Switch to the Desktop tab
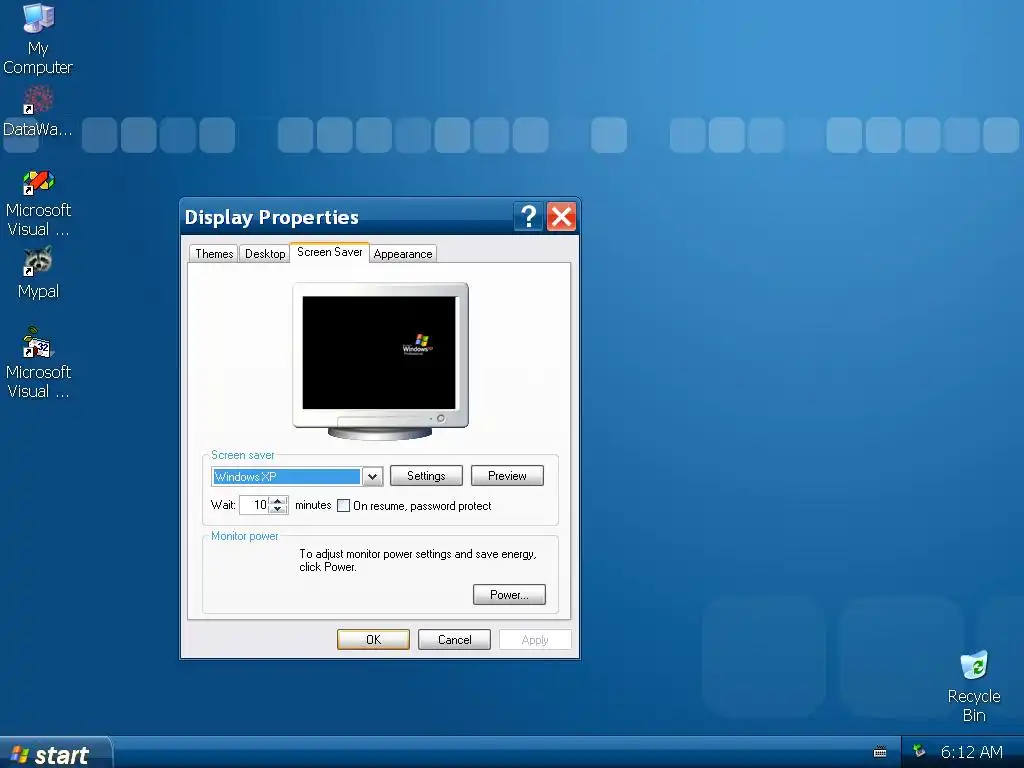Image resolution: width=1024 pixels, height=768 pixels. click(264, 253)
